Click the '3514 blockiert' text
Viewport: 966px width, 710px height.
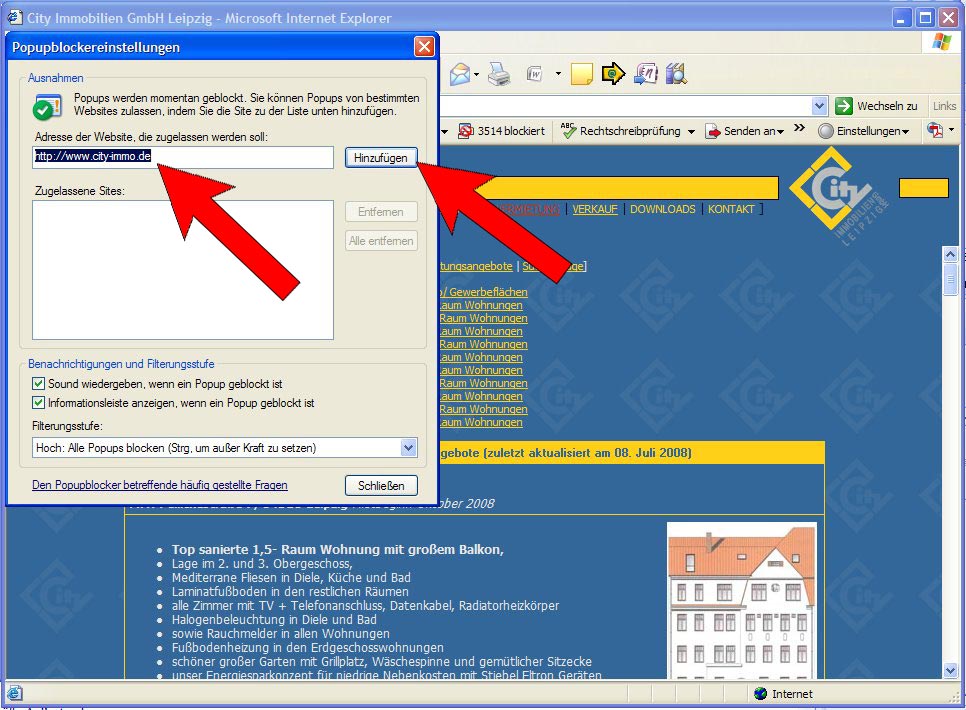[x=511, y=131]
